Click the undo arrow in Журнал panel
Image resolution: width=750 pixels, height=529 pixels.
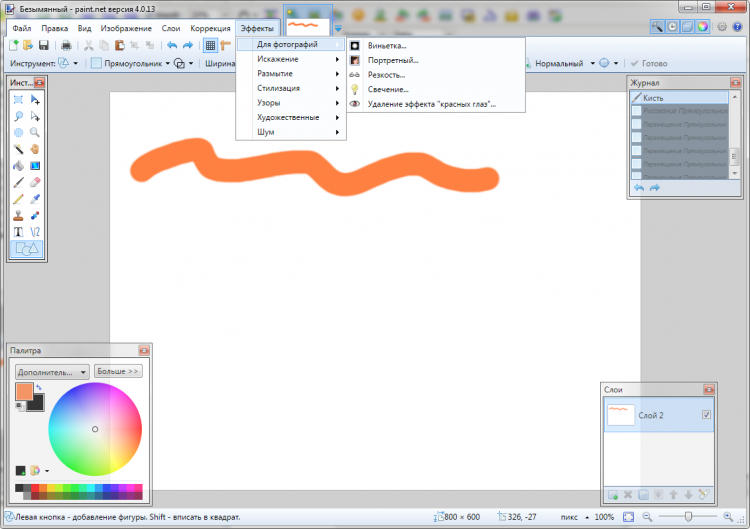(x=639, y=187)
